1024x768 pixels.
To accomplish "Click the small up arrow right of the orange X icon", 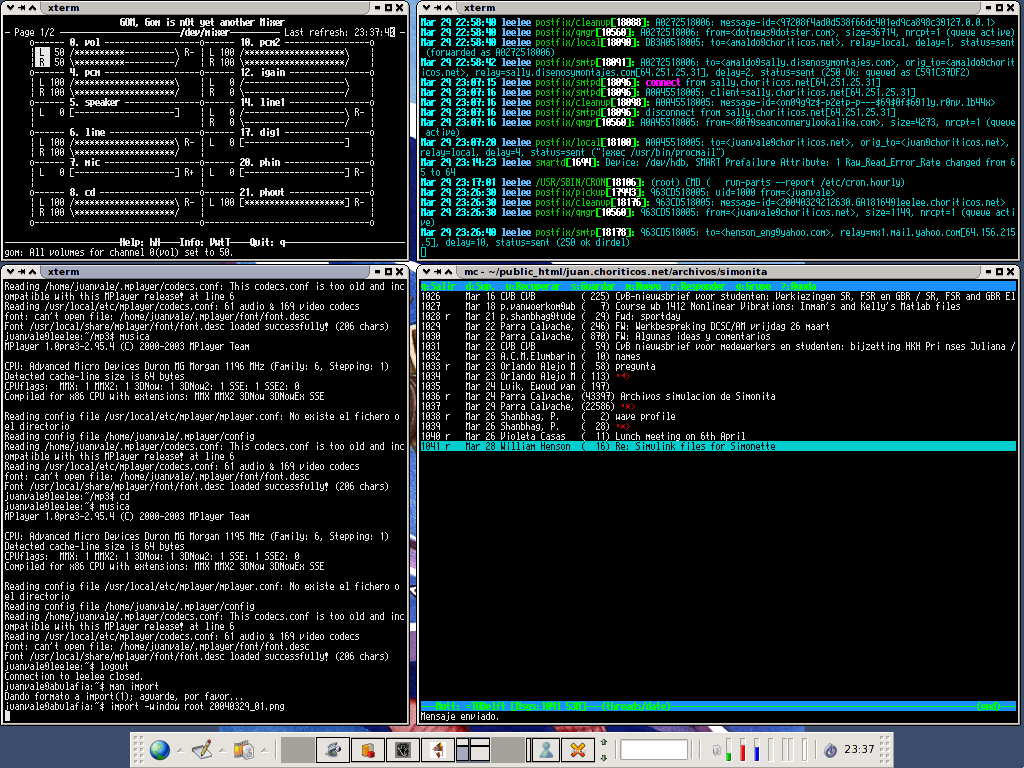I will click(x=603, y=743).
